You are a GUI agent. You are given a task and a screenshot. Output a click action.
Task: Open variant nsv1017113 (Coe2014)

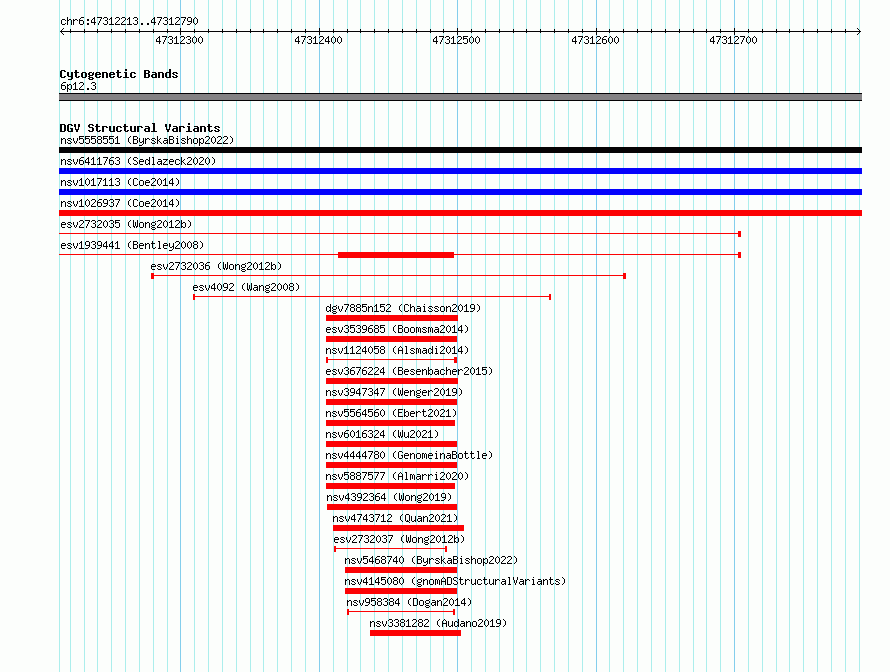pyautogui.click(x=120, y=182)
